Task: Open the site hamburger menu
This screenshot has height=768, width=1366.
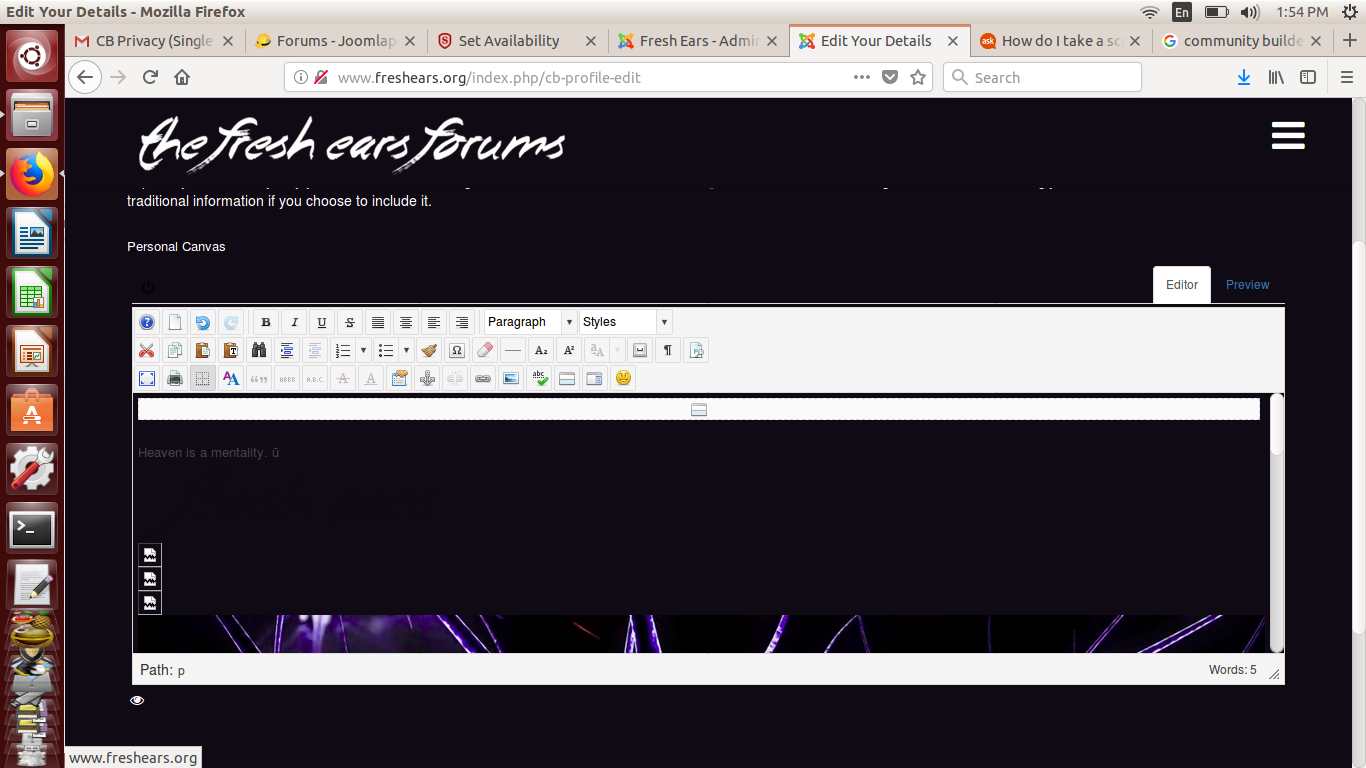Action: (x=1288, y=136)
